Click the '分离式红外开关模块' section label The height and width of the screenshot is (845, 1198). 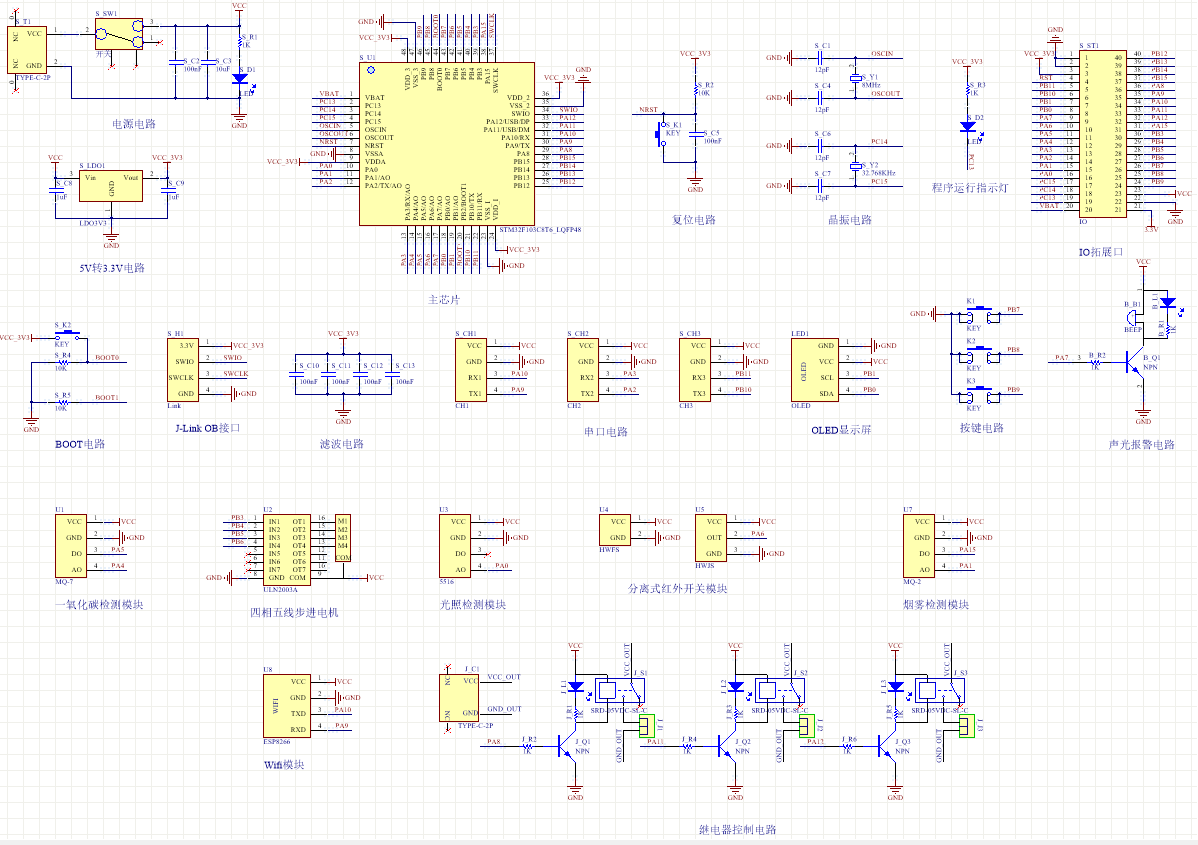678,588
